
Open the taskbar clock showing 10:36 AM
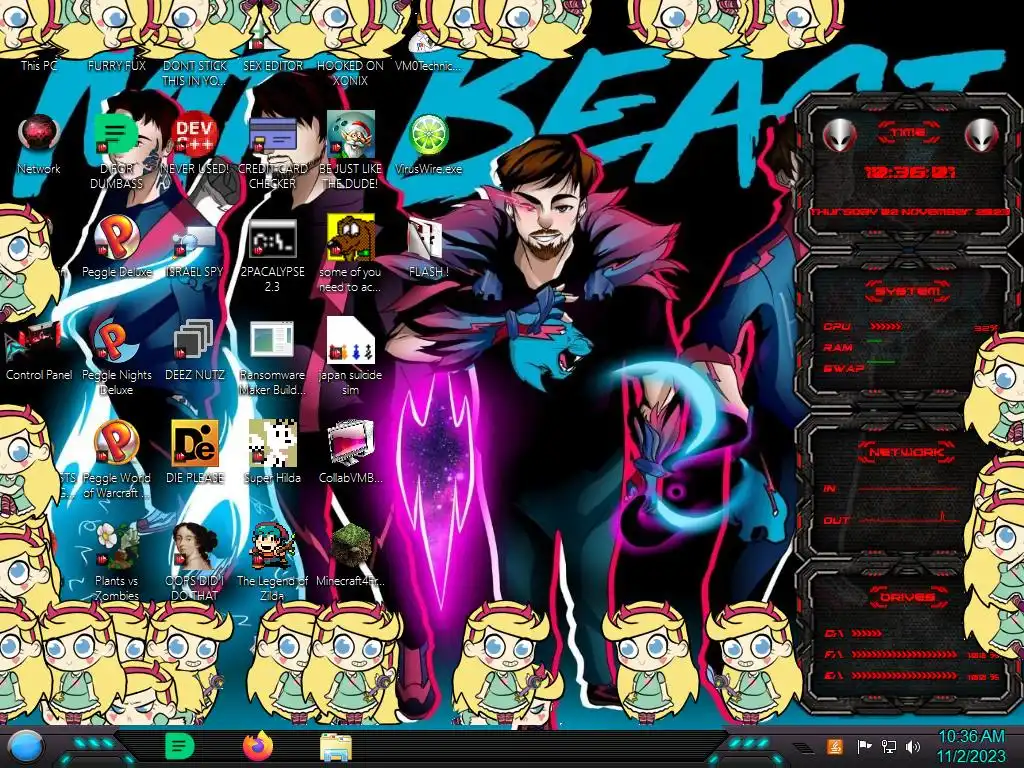click(972, 746)
